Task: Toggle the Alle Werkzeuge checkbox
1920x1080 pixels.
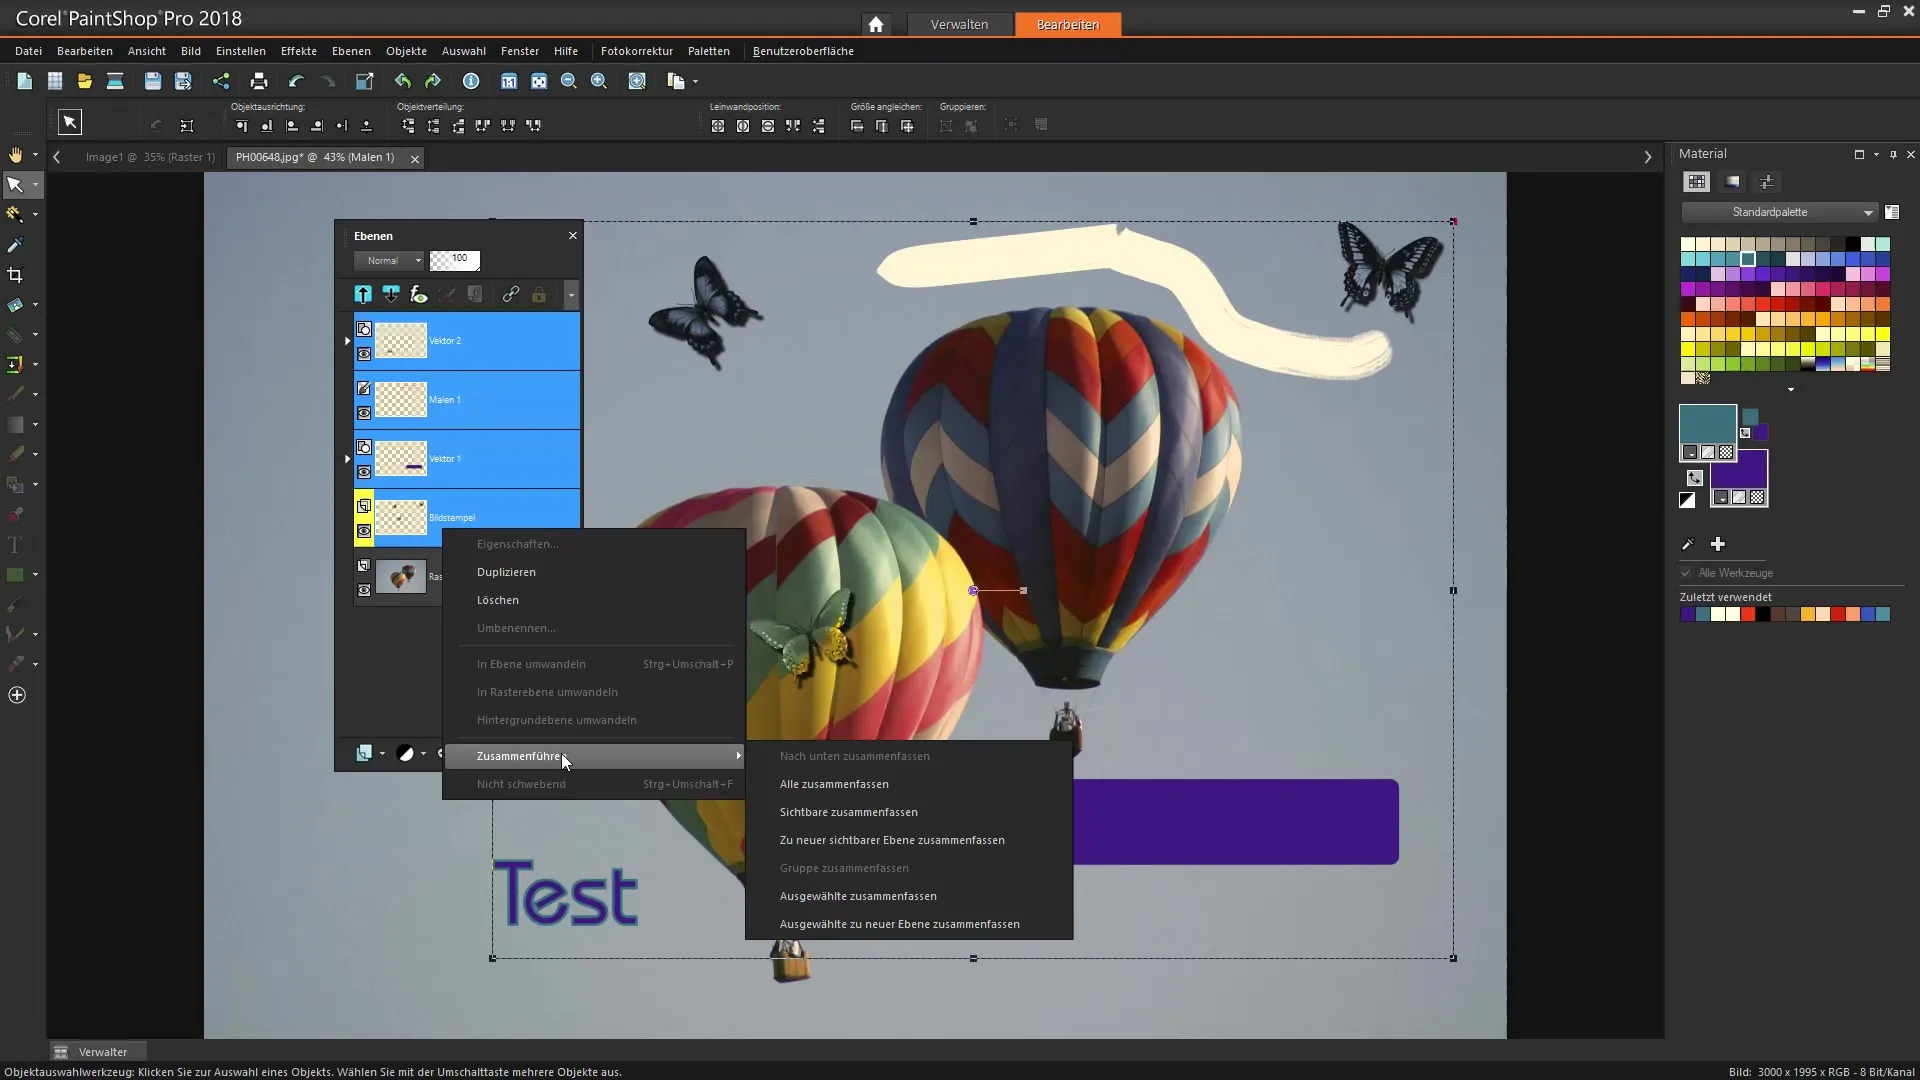Action: (1686, 573)
